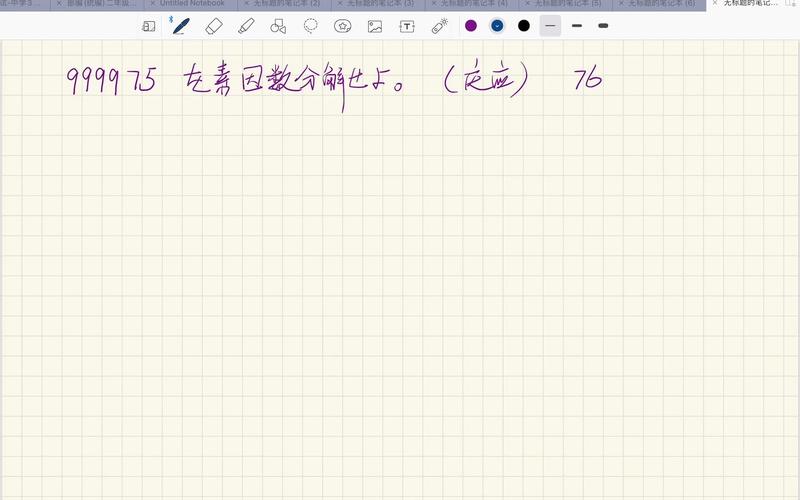The height and width of the screenshot is (500, 800).
Task: Activate the Laser pointer tool
Action: click(439, 26)
